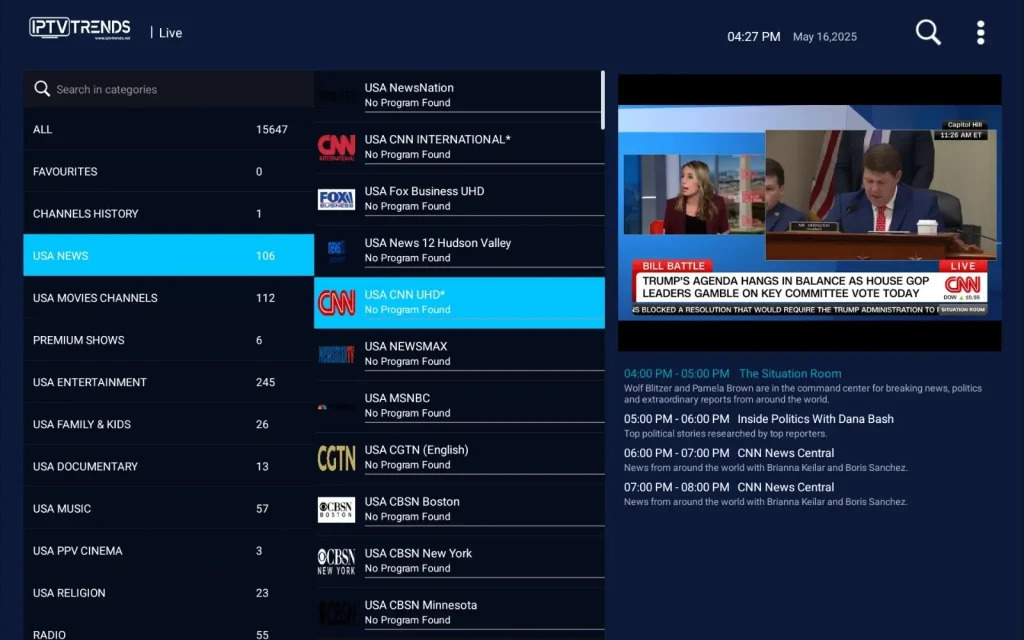Click the 04:27 PM clock

(754, 37)
